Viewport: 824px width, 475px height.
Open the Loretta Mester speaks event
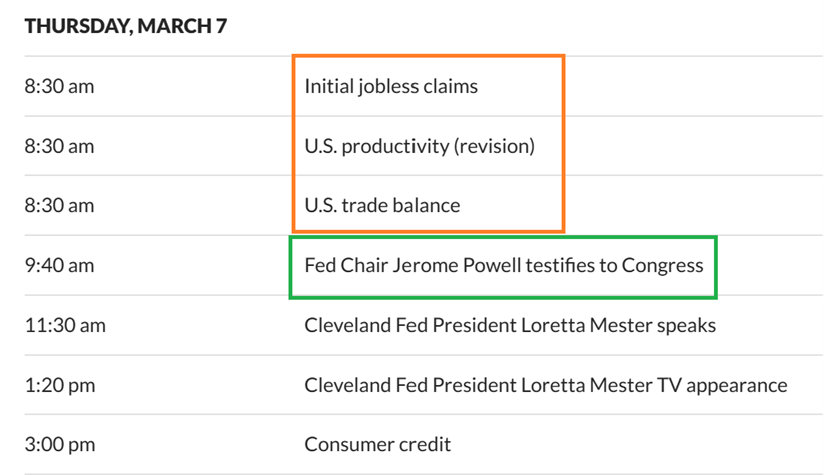click(510, 325)
